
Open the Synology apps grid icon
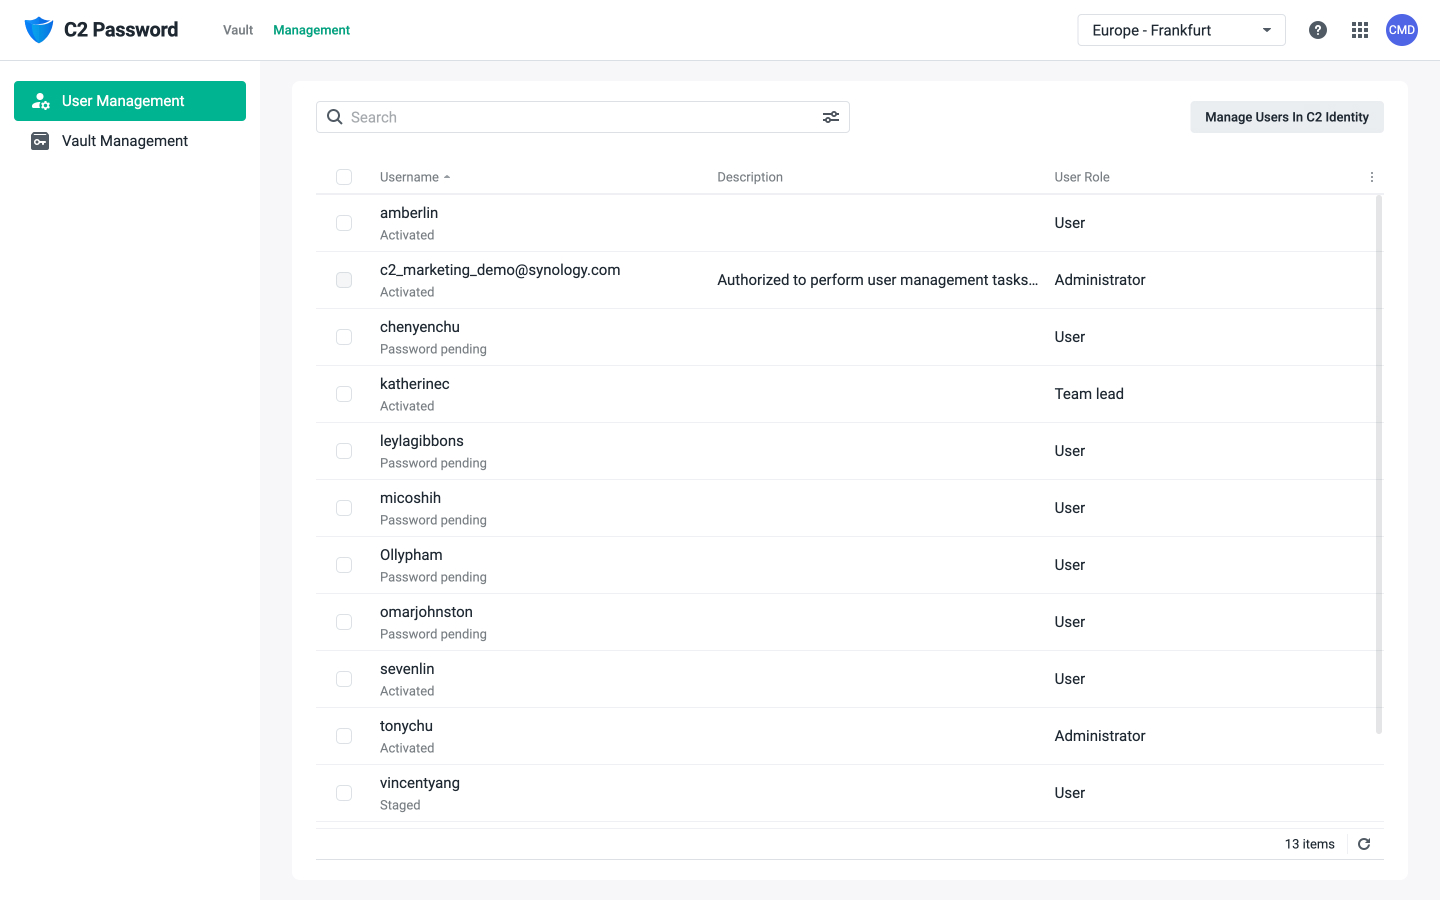[1359, 30]
